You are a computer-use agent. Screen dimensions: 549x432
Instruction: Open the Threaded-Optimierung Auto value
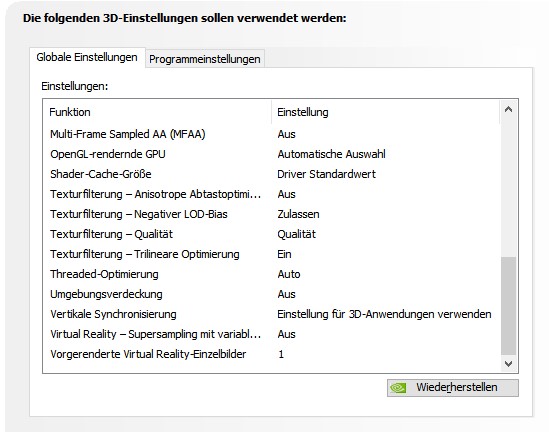pos(289,274)
